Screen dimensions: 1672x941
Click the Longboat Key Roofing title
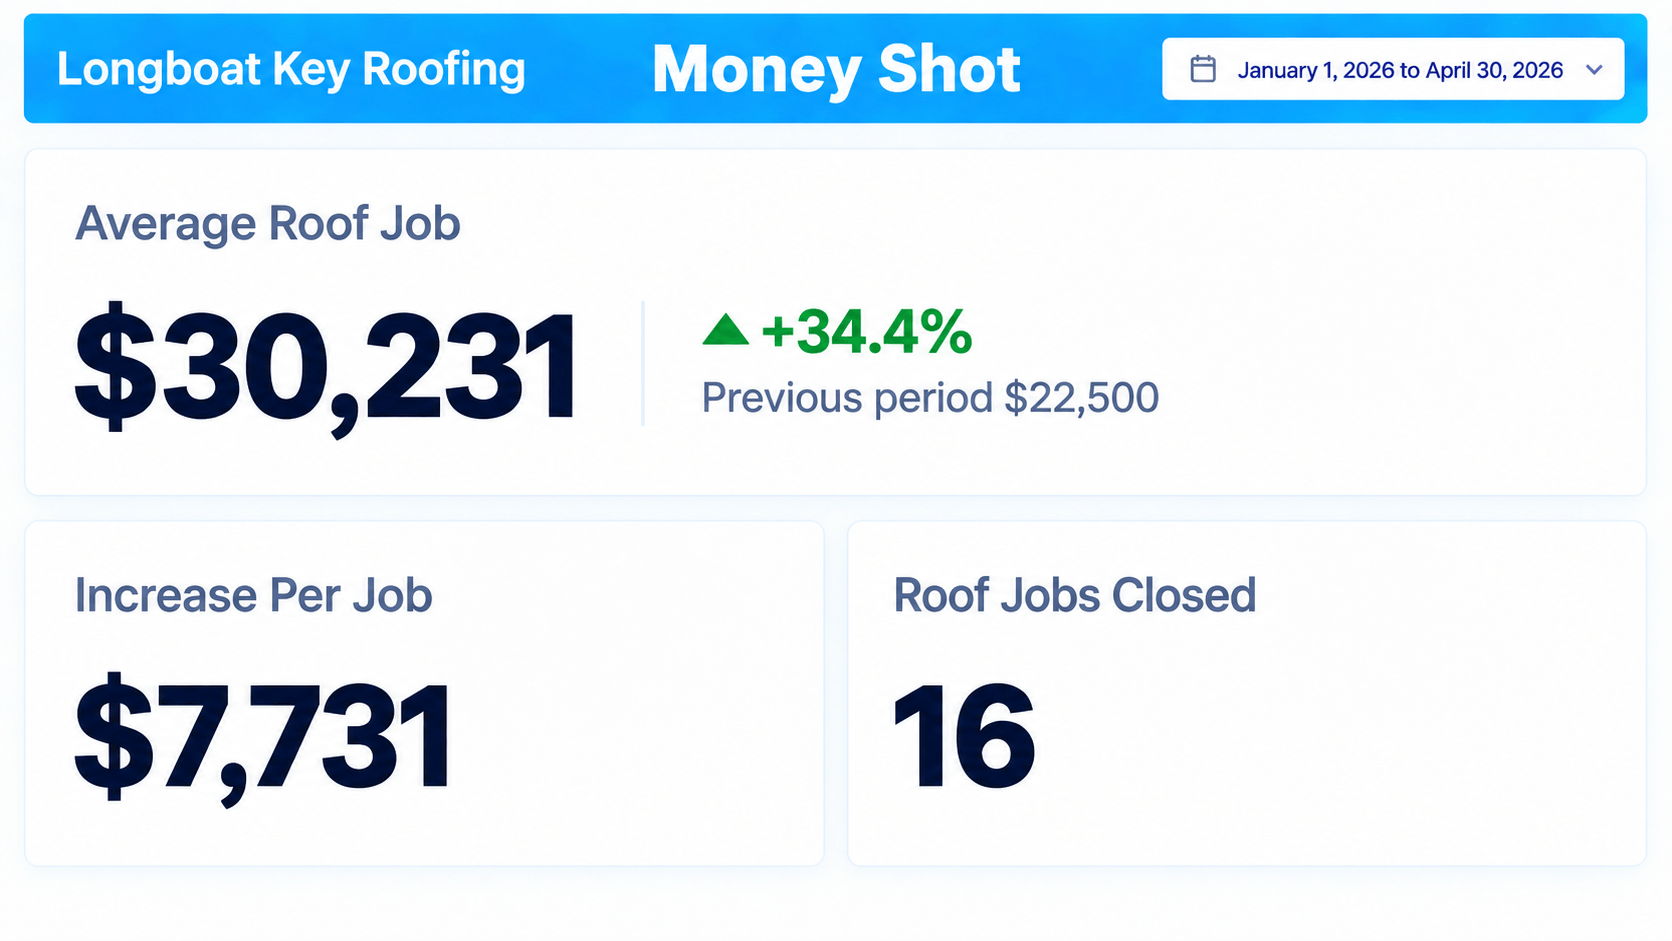(291, 69)
